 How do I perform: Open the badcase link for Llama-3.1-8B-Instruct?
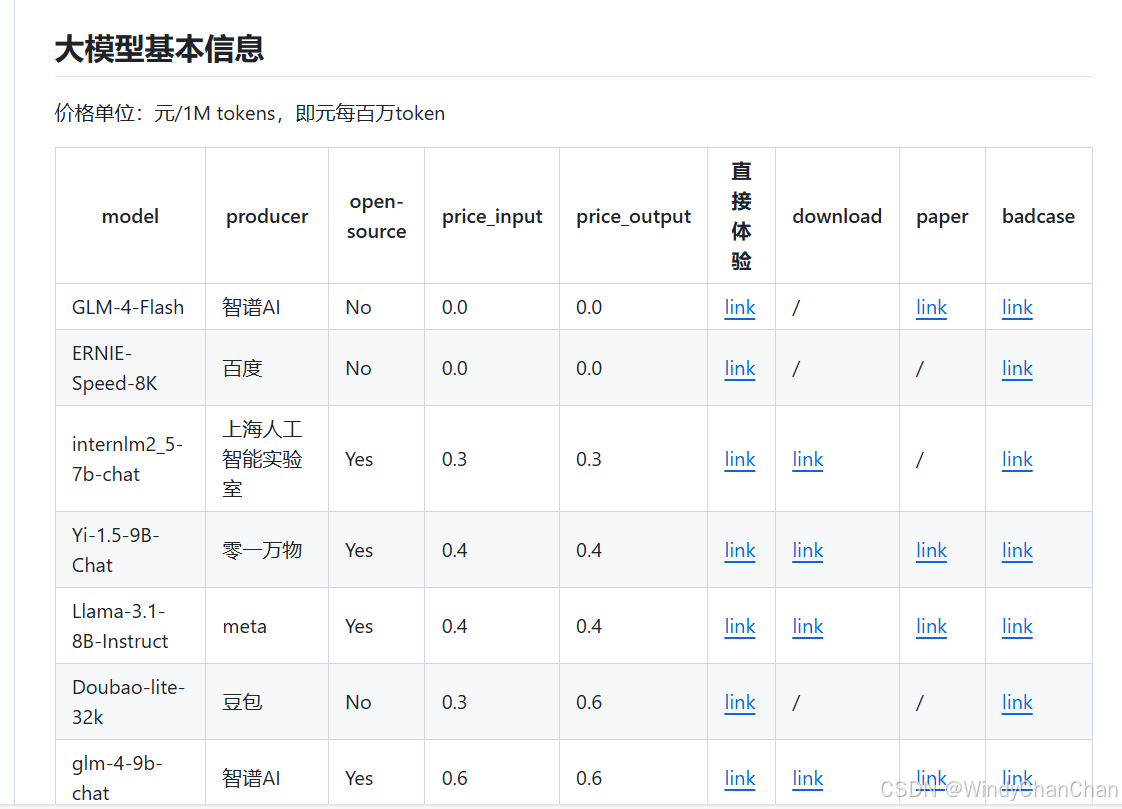(1017, 627)
